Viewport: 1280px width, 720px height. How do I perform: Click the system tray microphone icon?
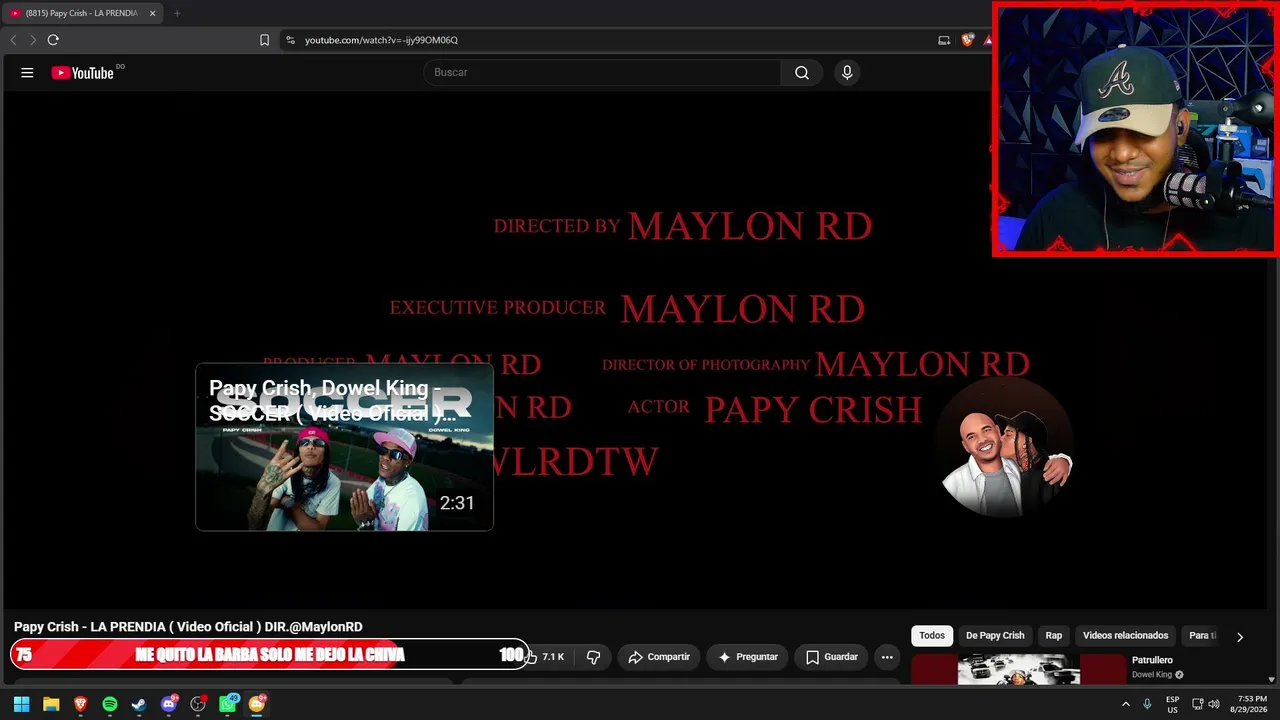tap(1147, 704)
